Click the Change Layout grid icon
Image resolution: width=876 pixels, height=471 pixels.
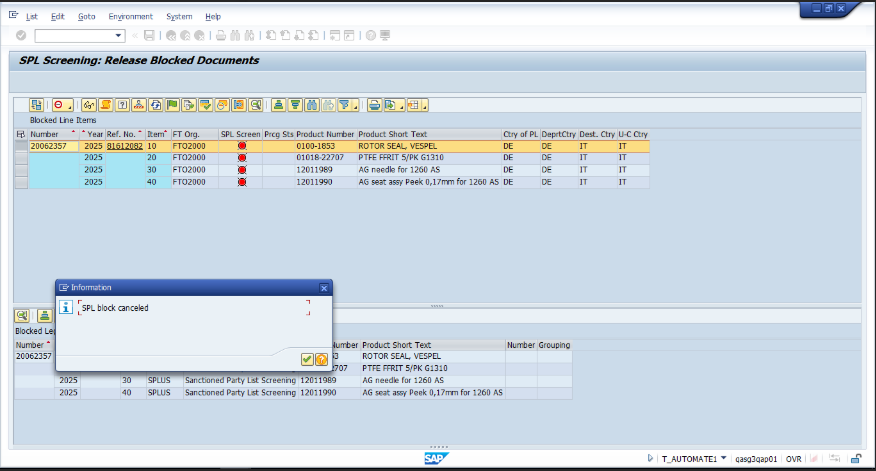coord(414,105)
